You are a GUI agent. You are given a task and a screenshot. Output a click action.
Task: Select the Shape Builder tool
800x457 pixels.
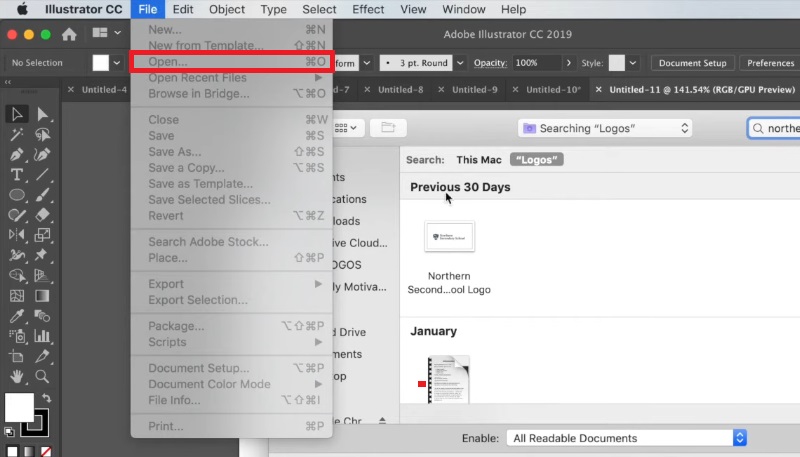point(17,275)
